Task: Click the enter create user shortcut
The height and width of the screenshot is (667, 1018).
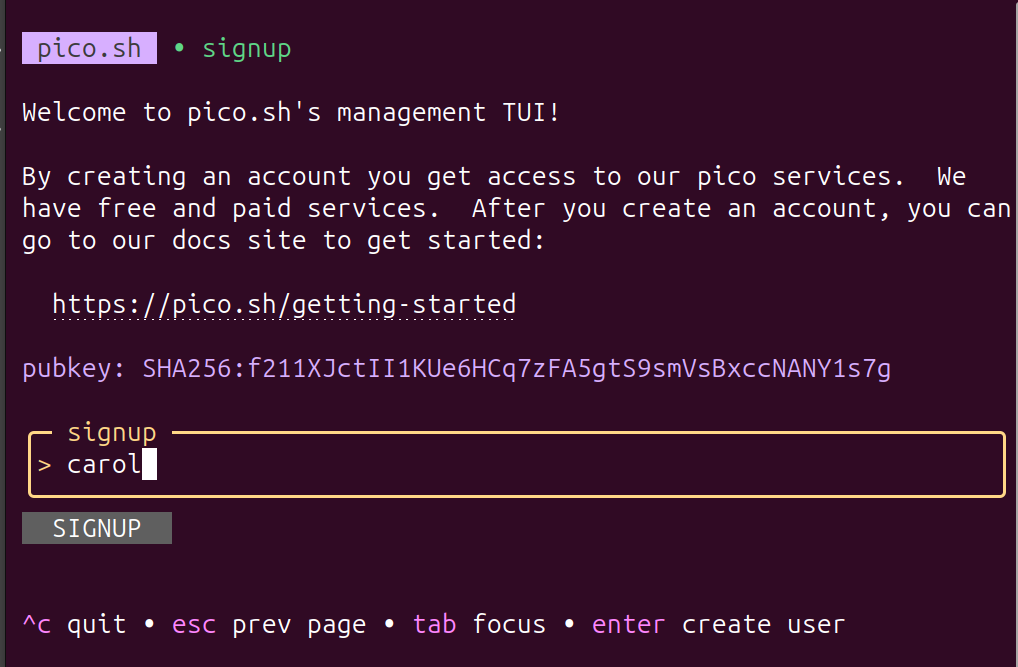Action: (718, 624)
